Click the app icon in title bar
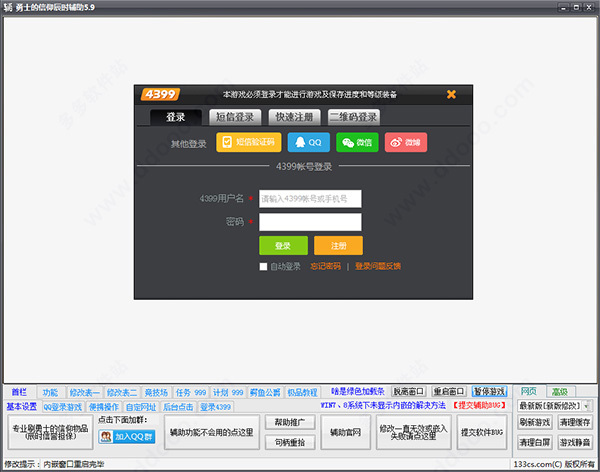This screenshot has width=600, height=472. point(8,7)
